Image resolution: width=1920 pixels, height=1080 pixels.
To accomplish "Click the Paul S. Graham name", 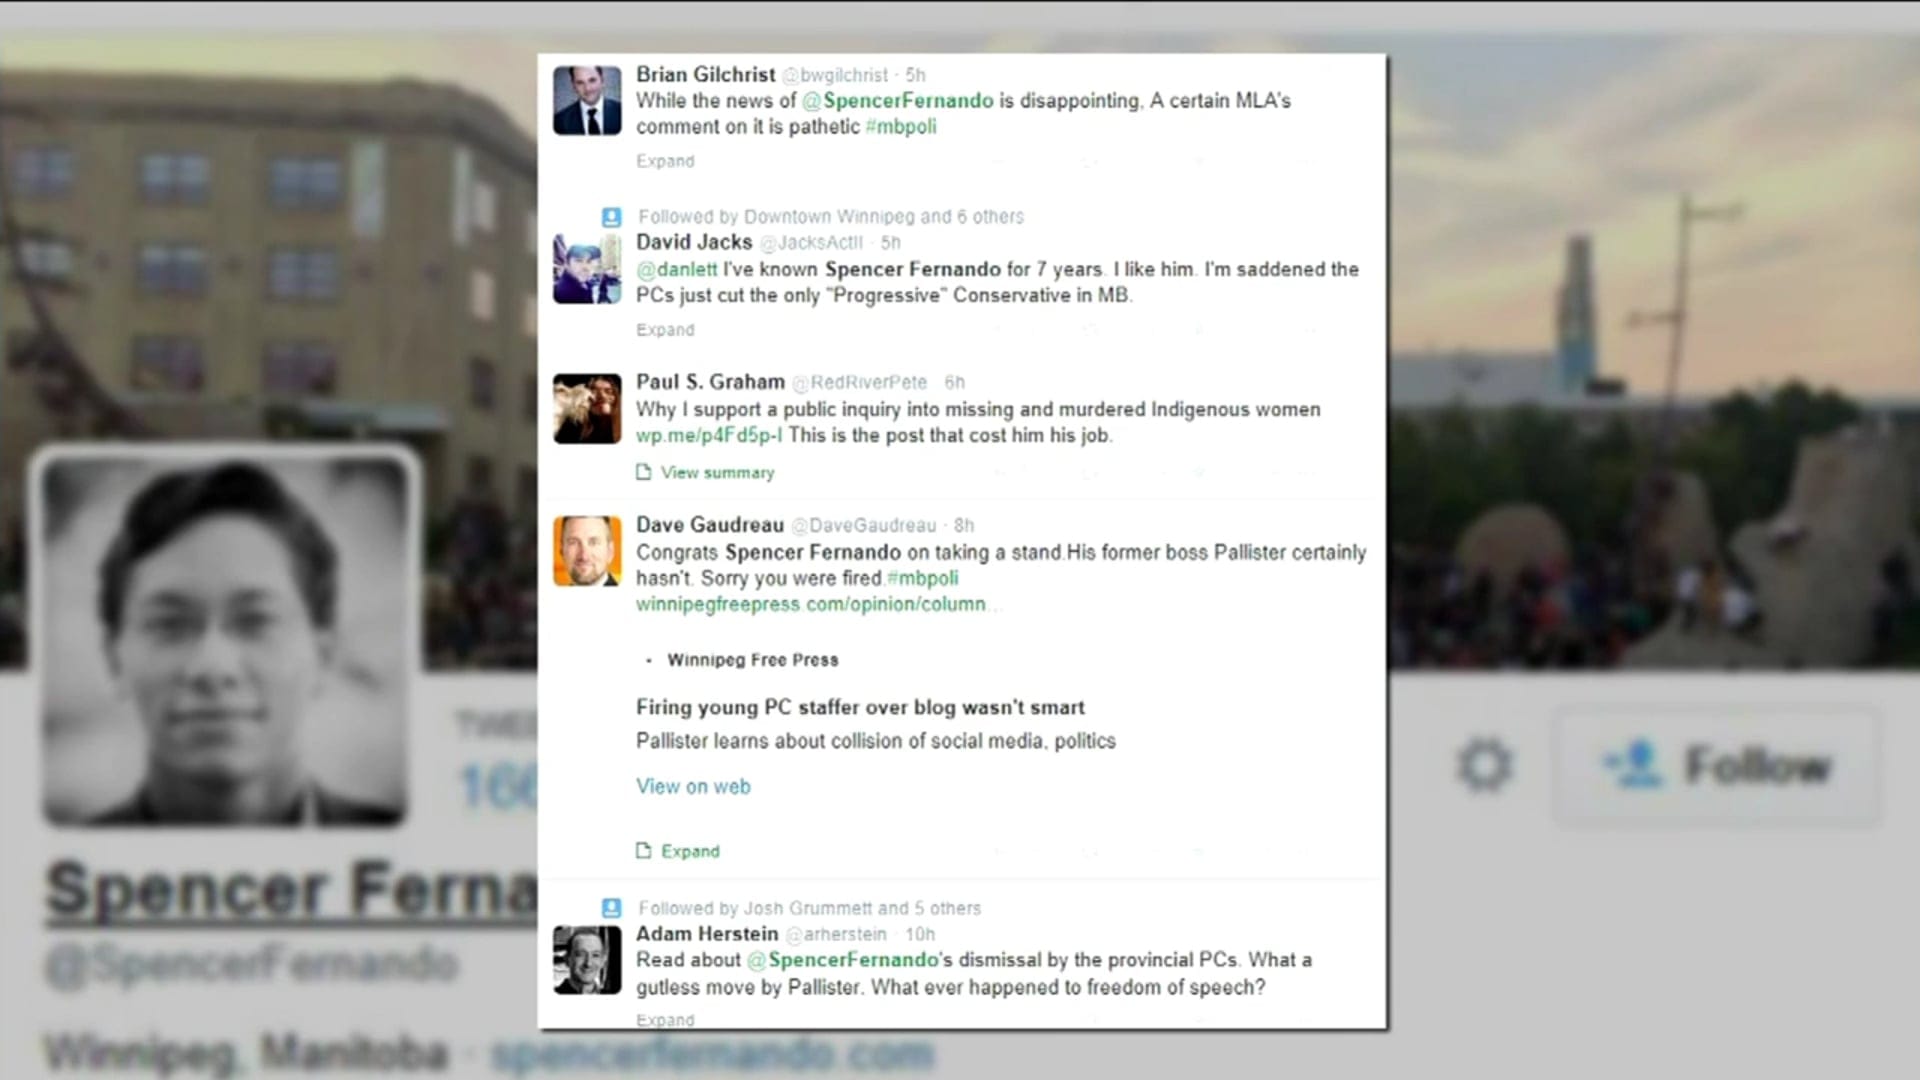I will tap(710, 382).
